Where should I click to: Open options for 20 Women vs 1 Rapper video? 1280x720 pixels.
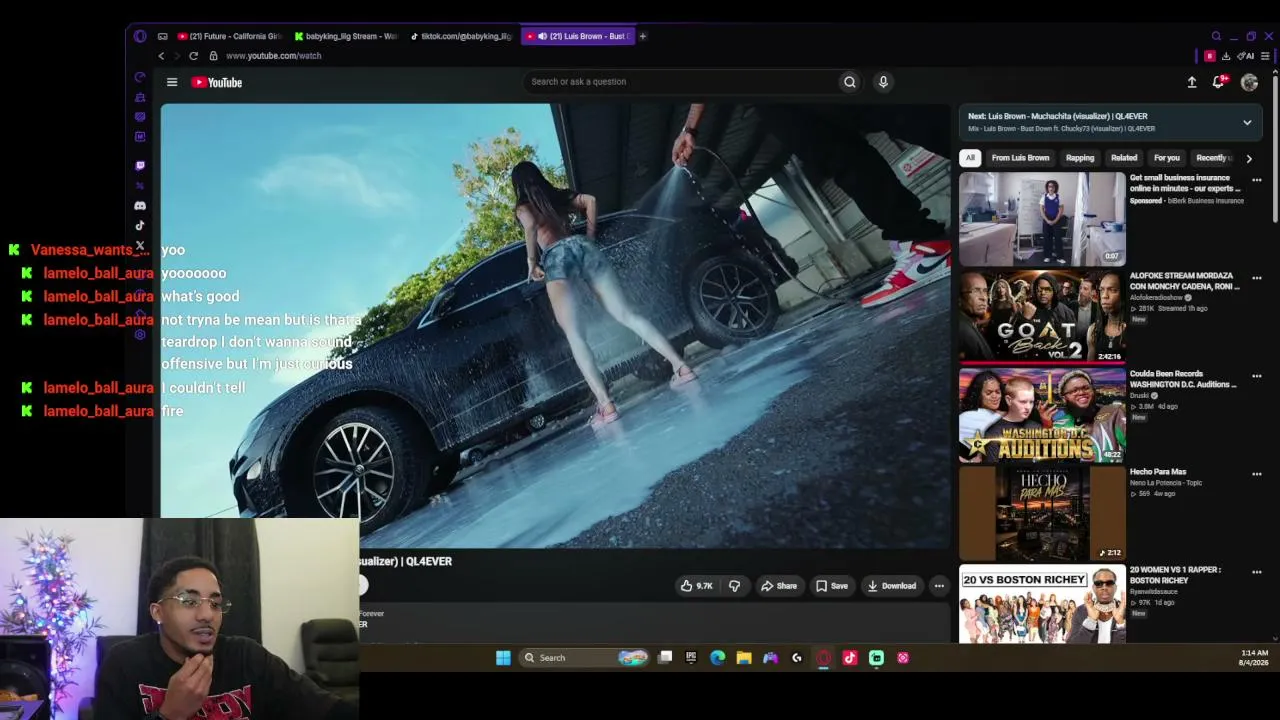[x=1257, y=572]
